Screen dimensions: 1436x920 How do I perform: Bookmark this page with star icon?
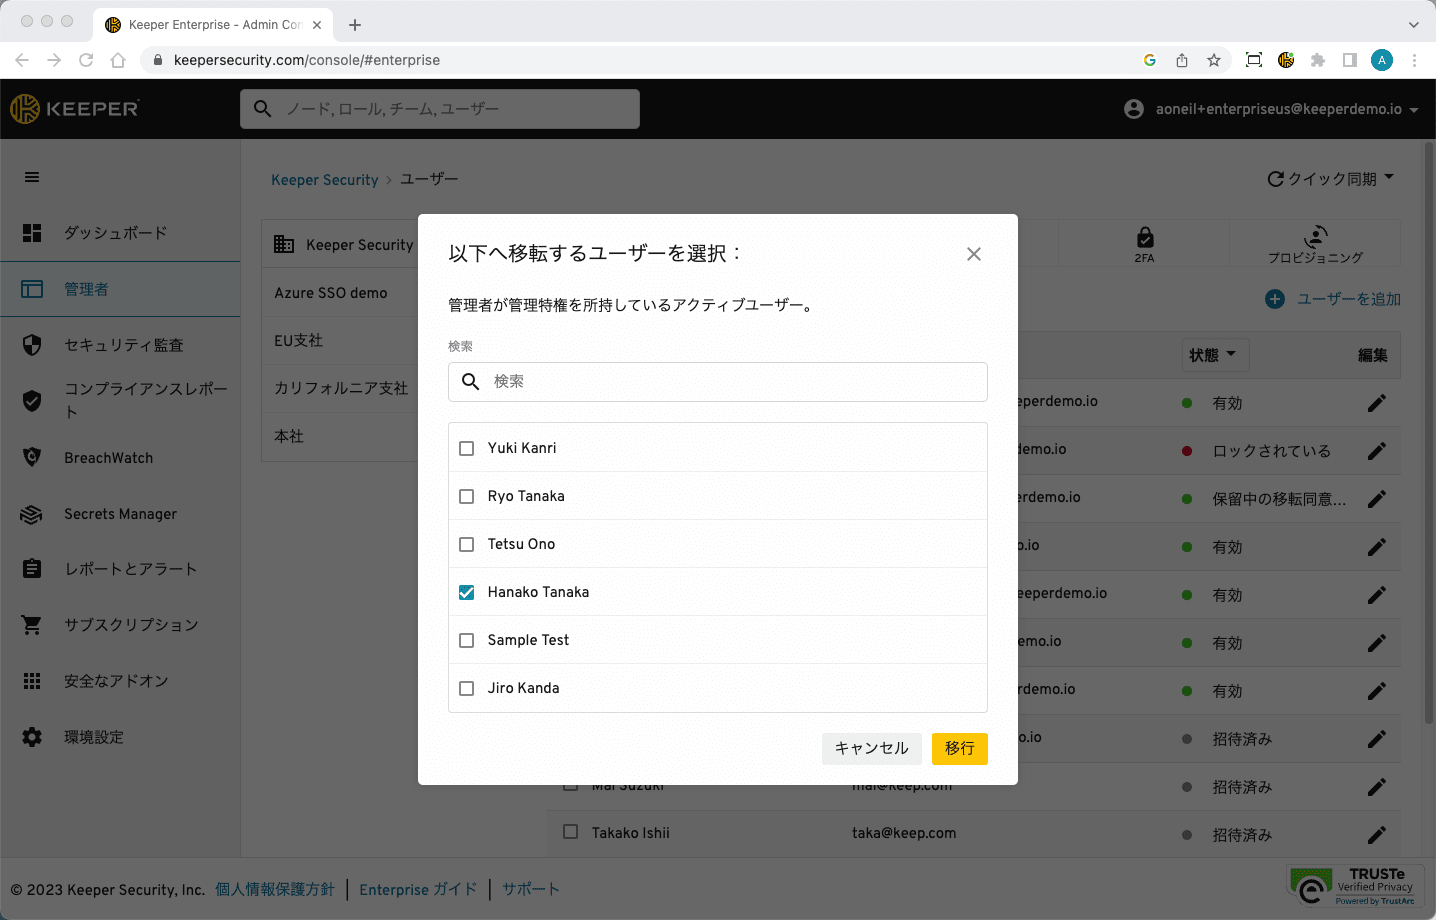pyautogui.click(x=1214, y=60)
